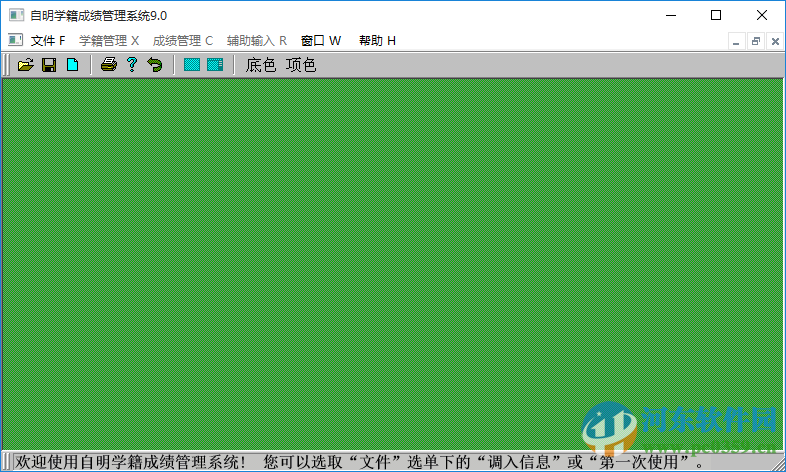This screenshot has width=786, height=472.
Task: Click the green undo arrow icon
Action: [x=155, y=65]
